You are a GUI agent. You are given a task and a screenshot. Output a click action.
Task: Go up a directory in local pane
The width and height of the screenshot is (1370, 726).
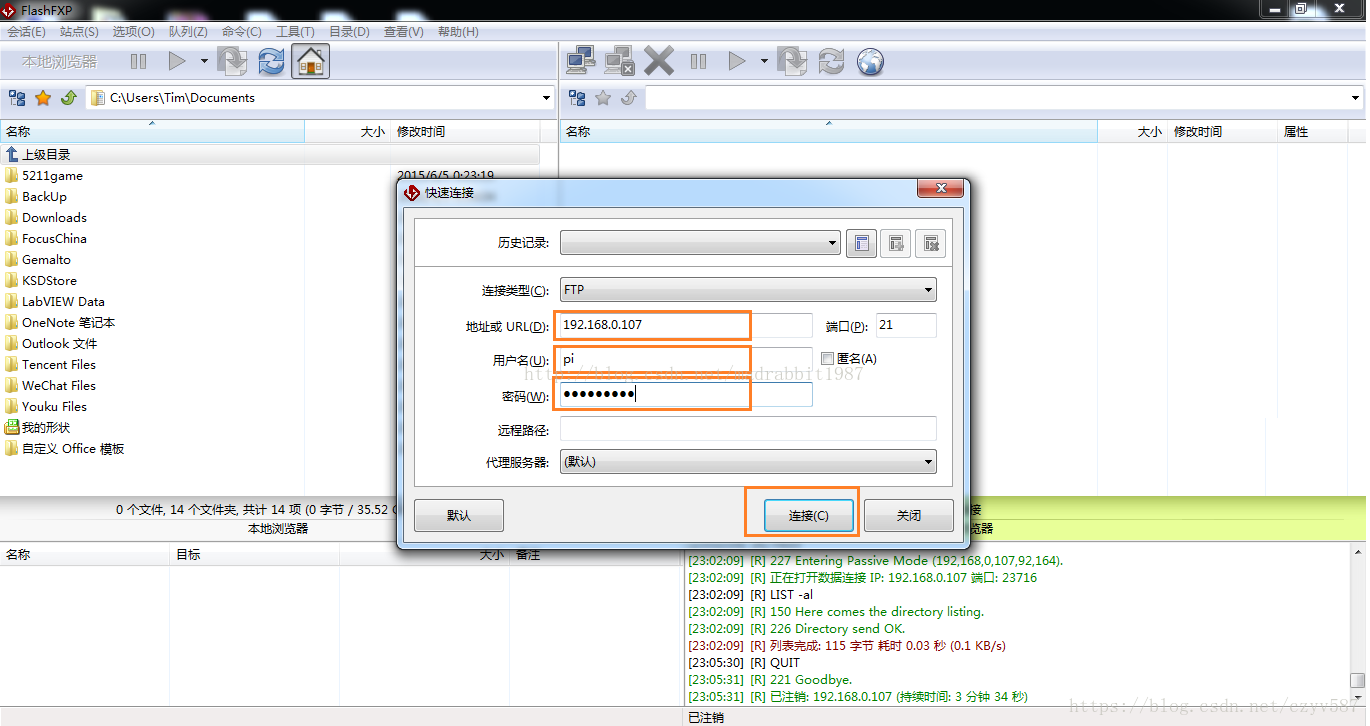click(x=69, y=98)
